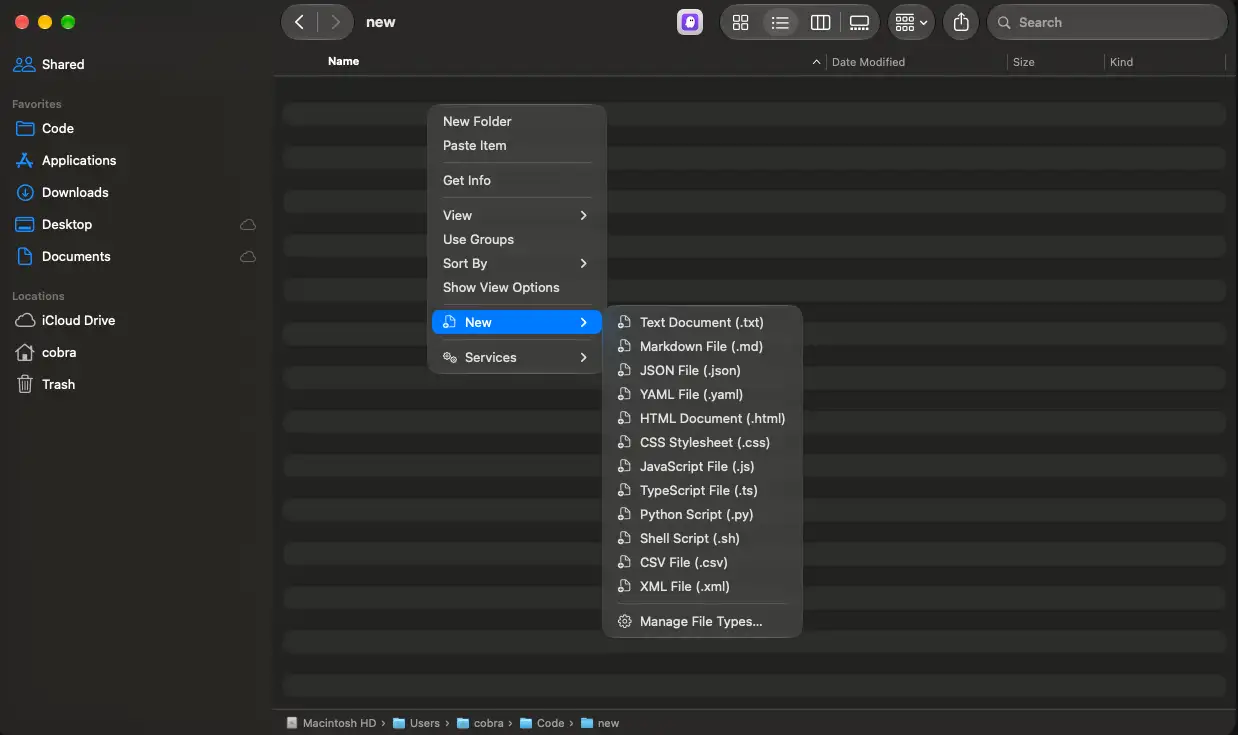Open Manage File Types settings
The image size is (1238, 735).
(x=702, y=621)
